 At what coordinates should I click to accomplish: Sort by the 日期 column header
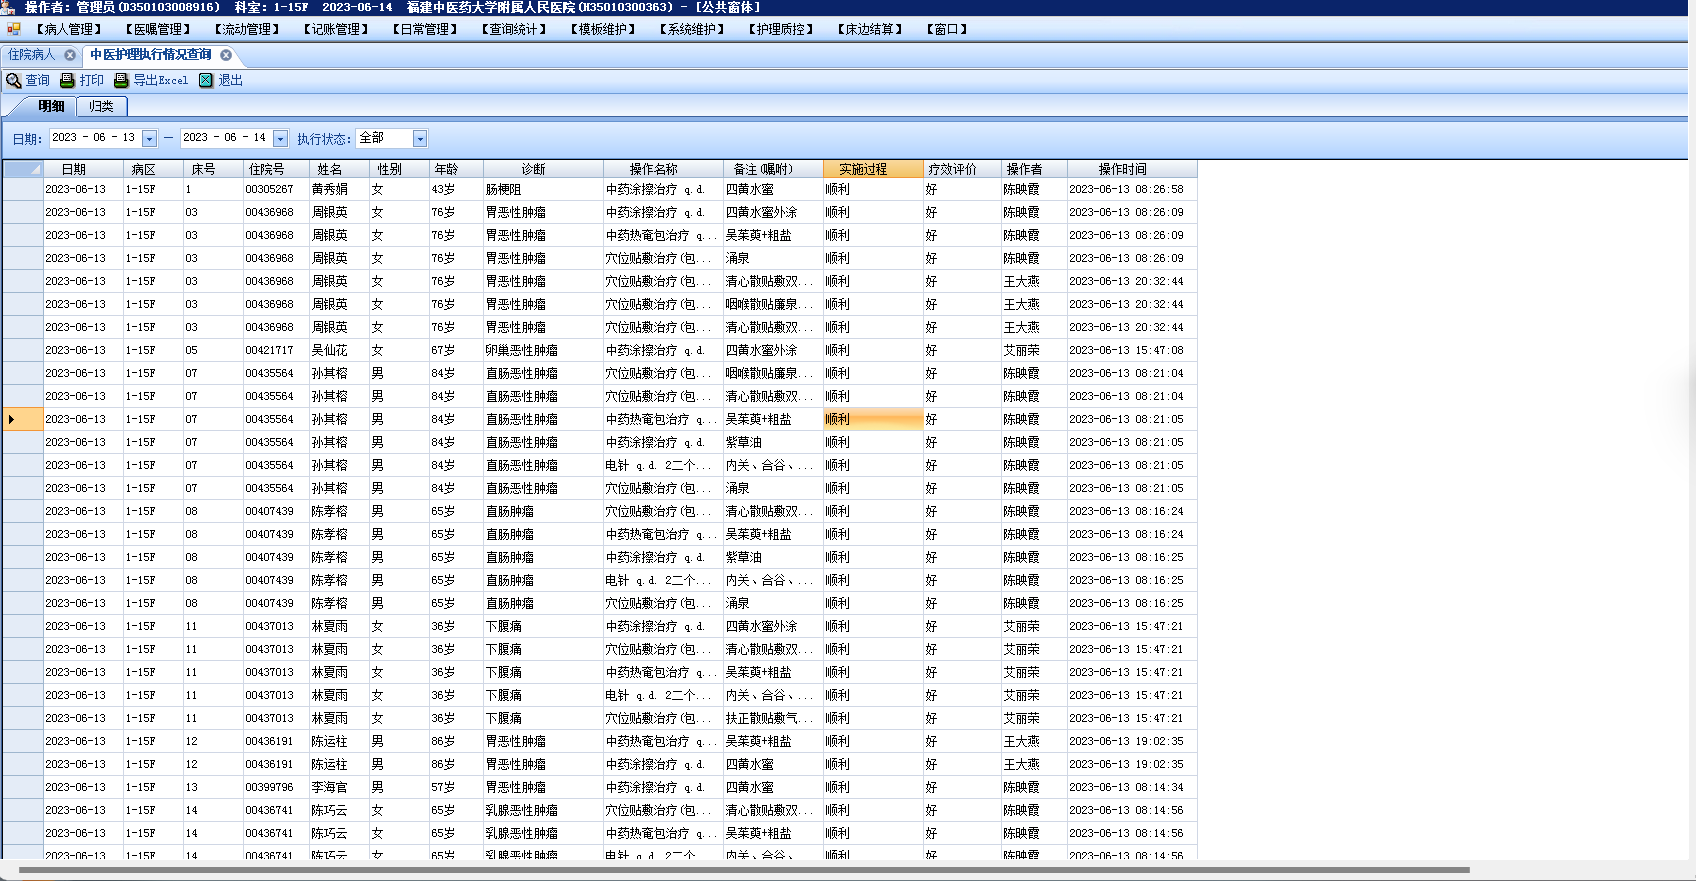click(83, 169)
